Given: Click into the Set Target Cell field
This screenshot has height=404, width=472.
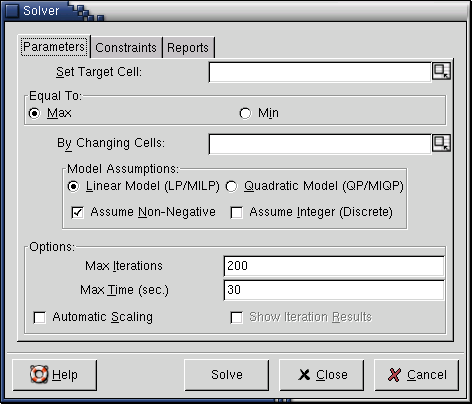Looking at the screenshot, I should coord(320,72).
